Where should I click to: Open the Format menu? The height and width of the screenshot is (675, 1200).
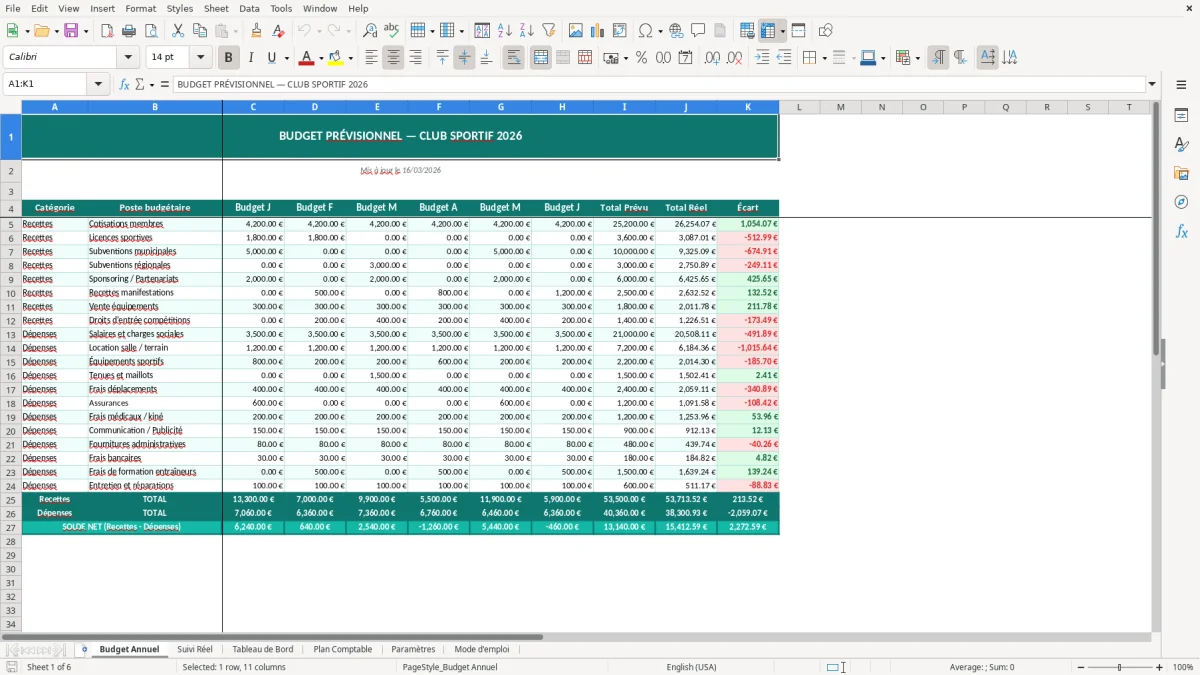click(140, 8)
